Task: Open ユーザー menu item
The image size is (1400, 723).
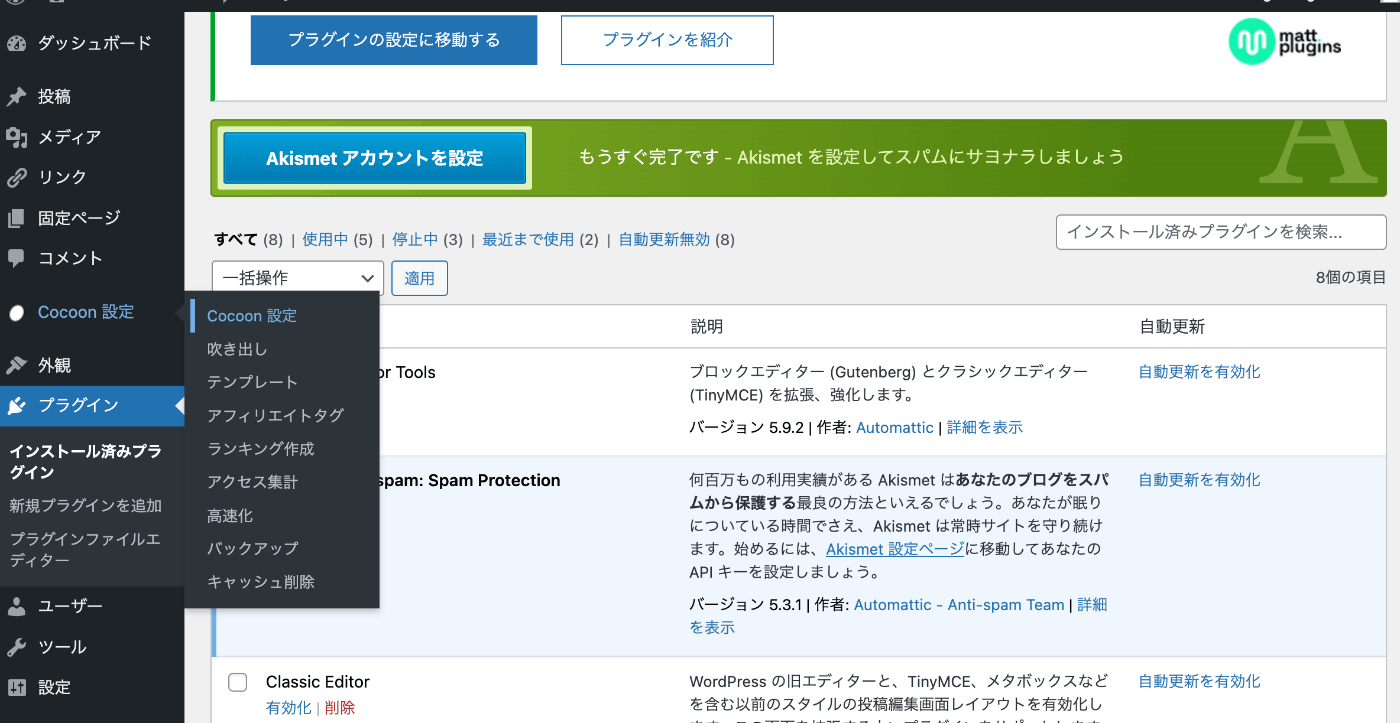Action: coord(70,606)
